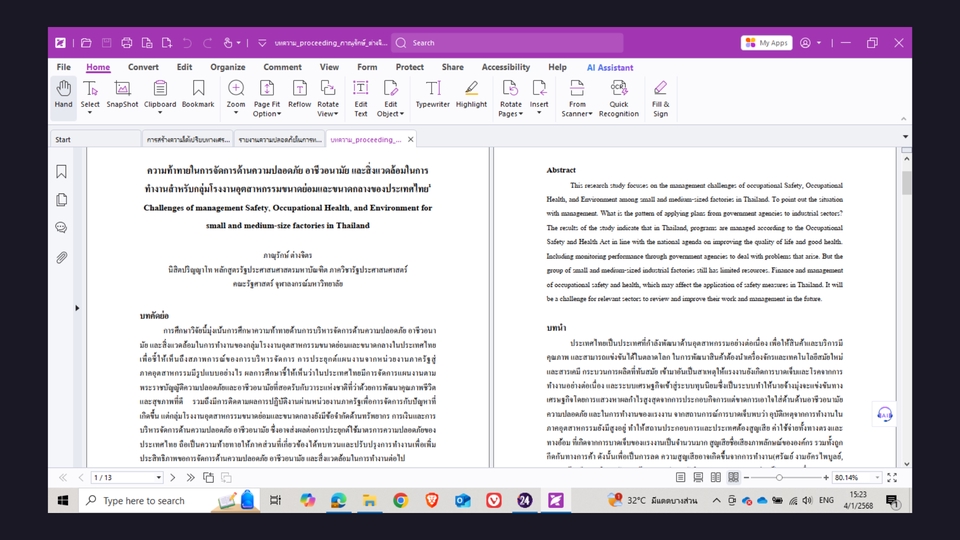Switch to the Start document tab
This screenshot has width=960, height=540.
(95, 140)
